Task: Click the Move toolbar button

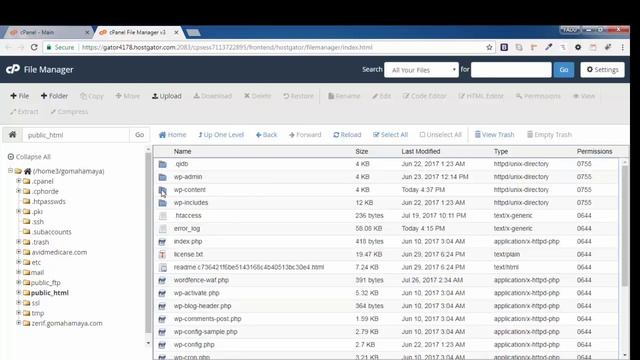Action: [127, 96]
